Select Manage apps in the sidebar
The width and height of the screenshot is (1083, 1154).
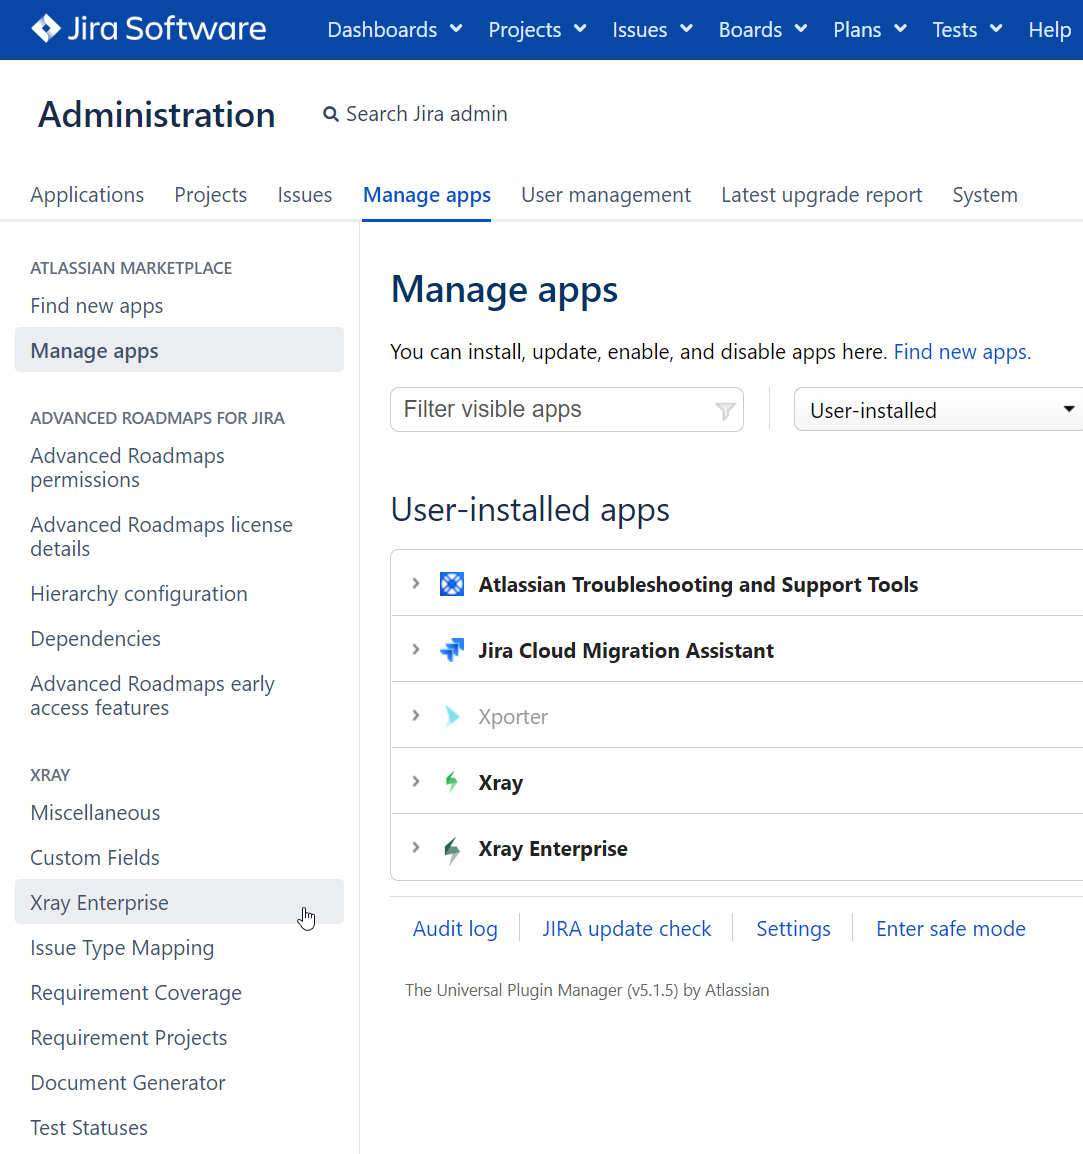(180, 350)
